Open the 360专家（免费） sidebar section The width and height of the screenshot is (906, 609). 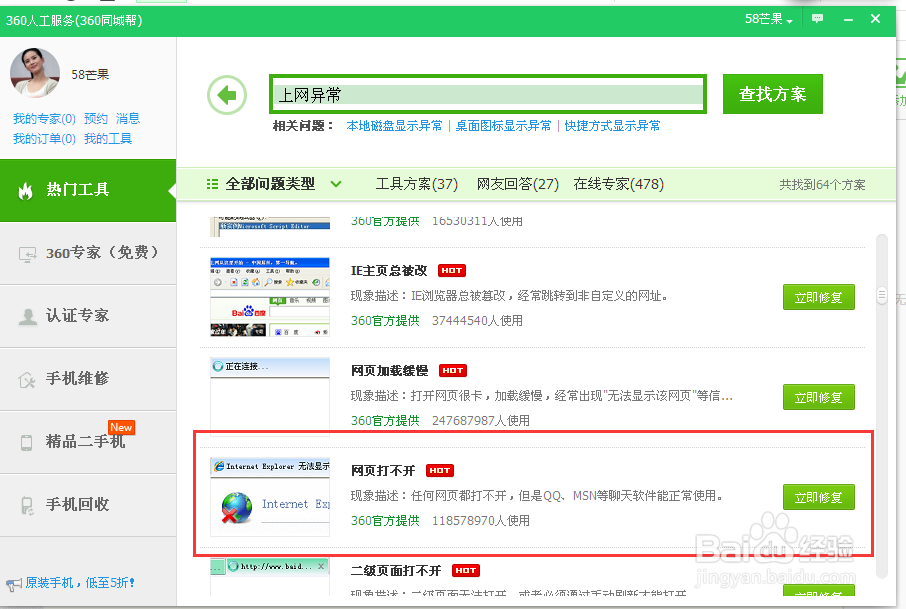coord(88,253)
